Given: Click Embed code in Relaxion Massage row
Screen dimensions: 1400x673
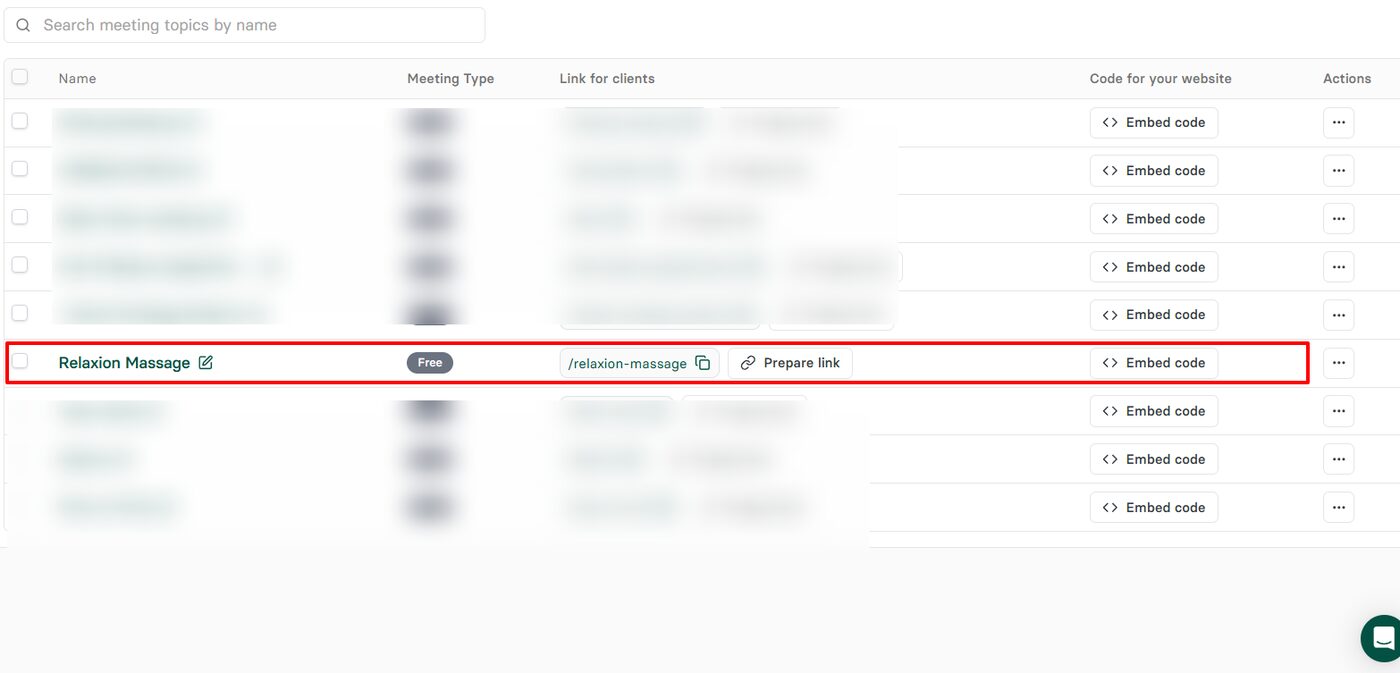Looking at the screenshot, I should point(1154,363).
